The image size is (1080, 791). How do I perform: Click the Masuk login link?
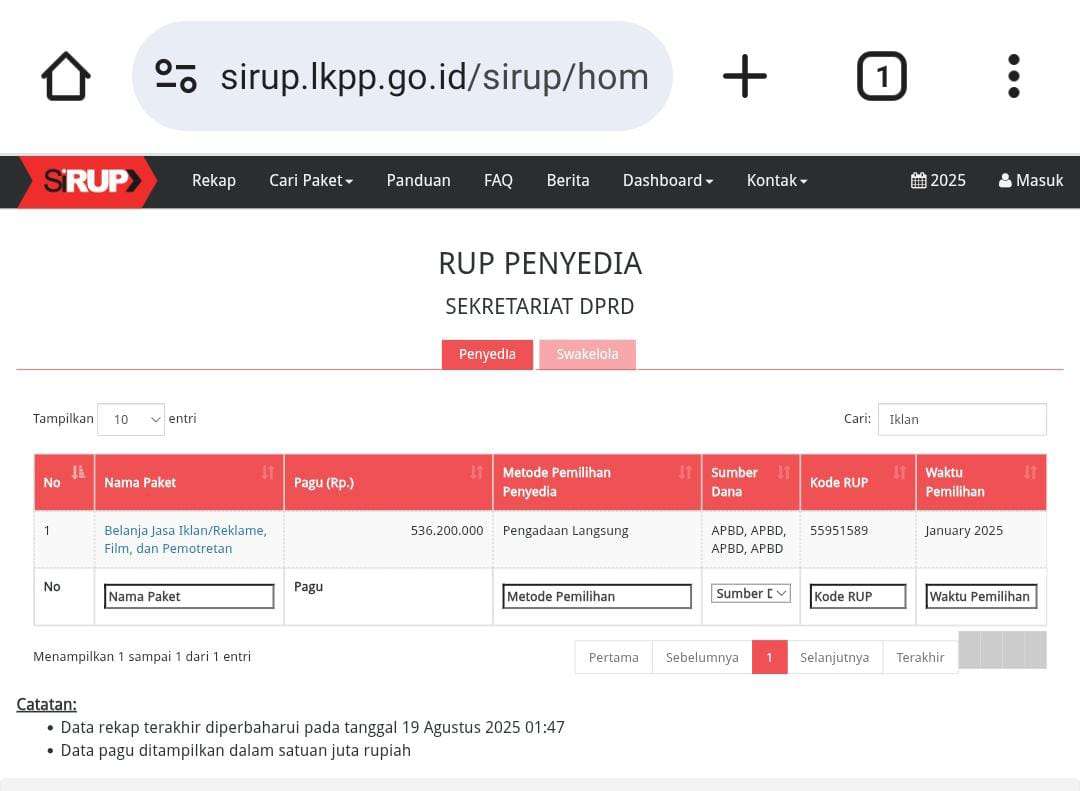coord(1031,181)
